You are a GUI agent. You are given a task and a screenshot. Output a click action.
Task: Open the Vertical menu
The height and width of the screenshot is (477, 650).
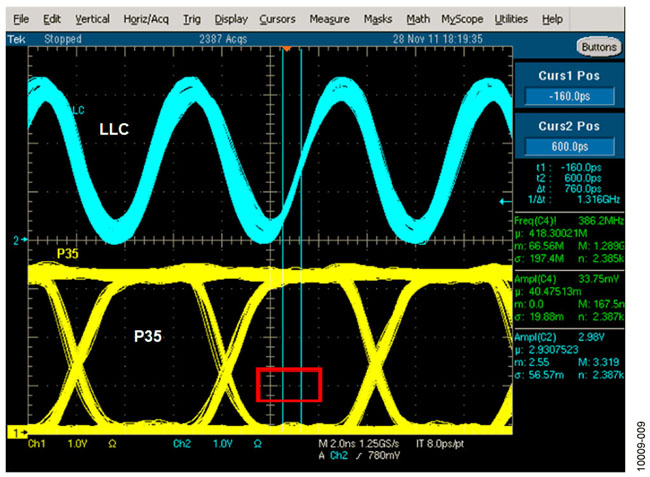coord(92,19)
